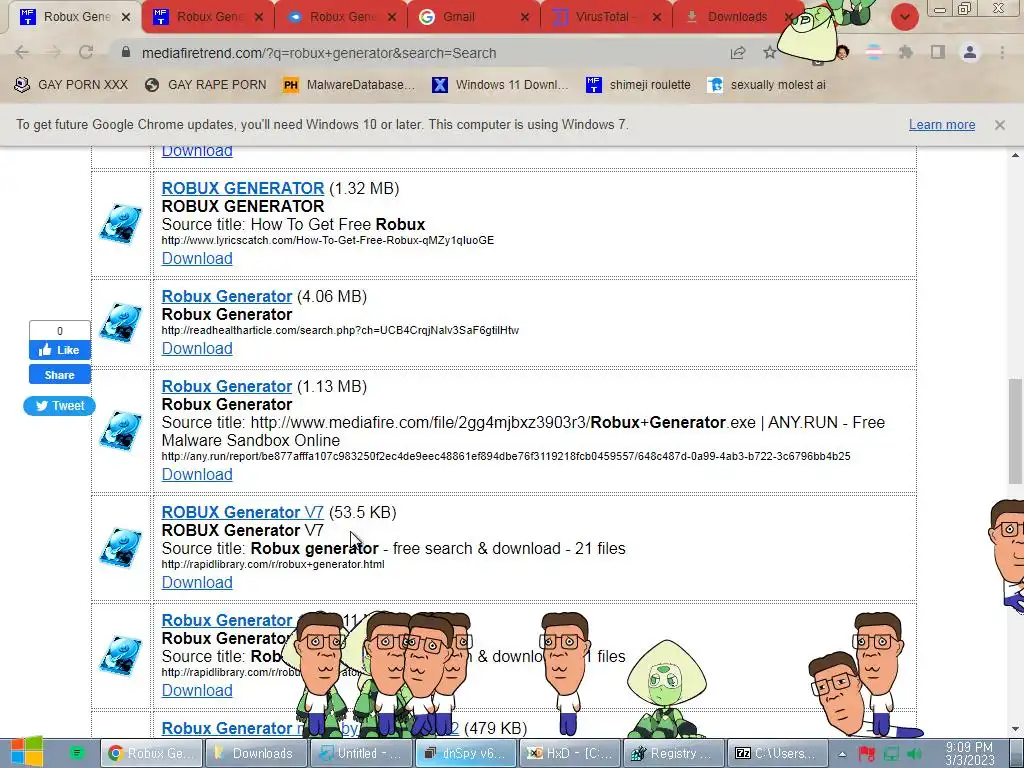1024x768 pixels.
Task: Click Download link below rapidlibrary.com/r/robu partly hidden URL
Action: tap(197, 691)
